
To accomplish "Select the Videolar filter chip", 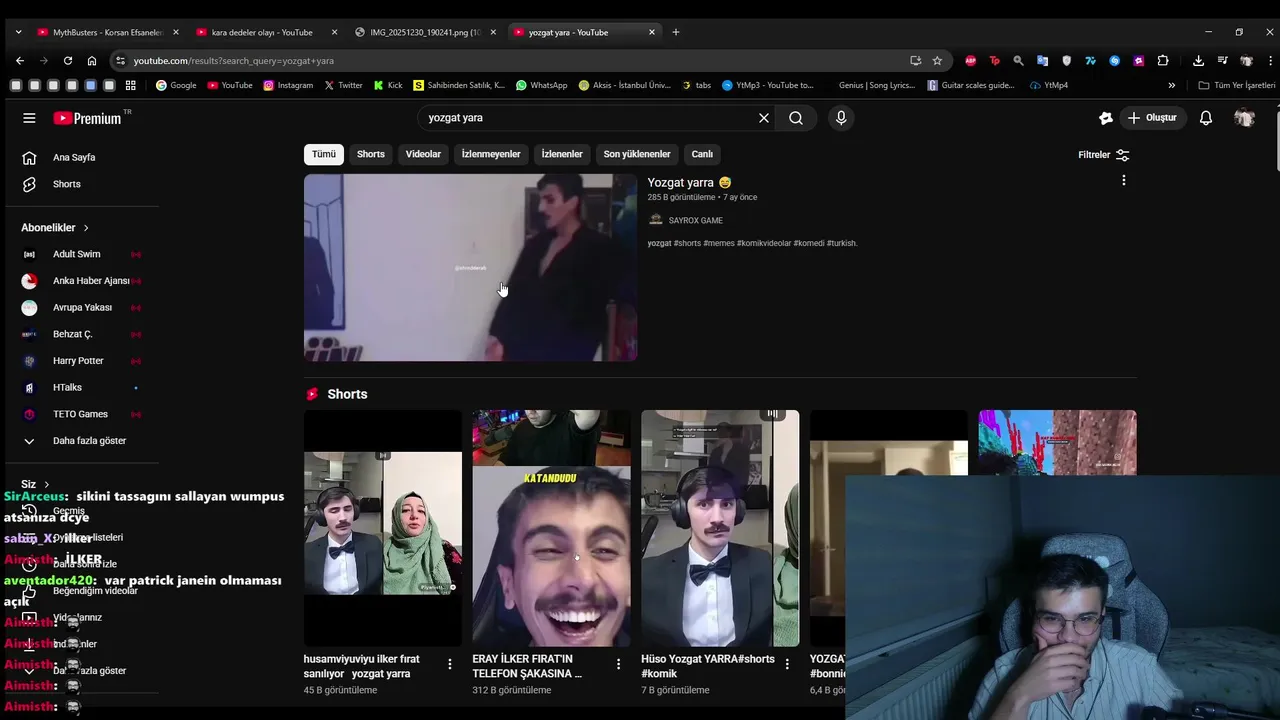I will tap(423, 154).
